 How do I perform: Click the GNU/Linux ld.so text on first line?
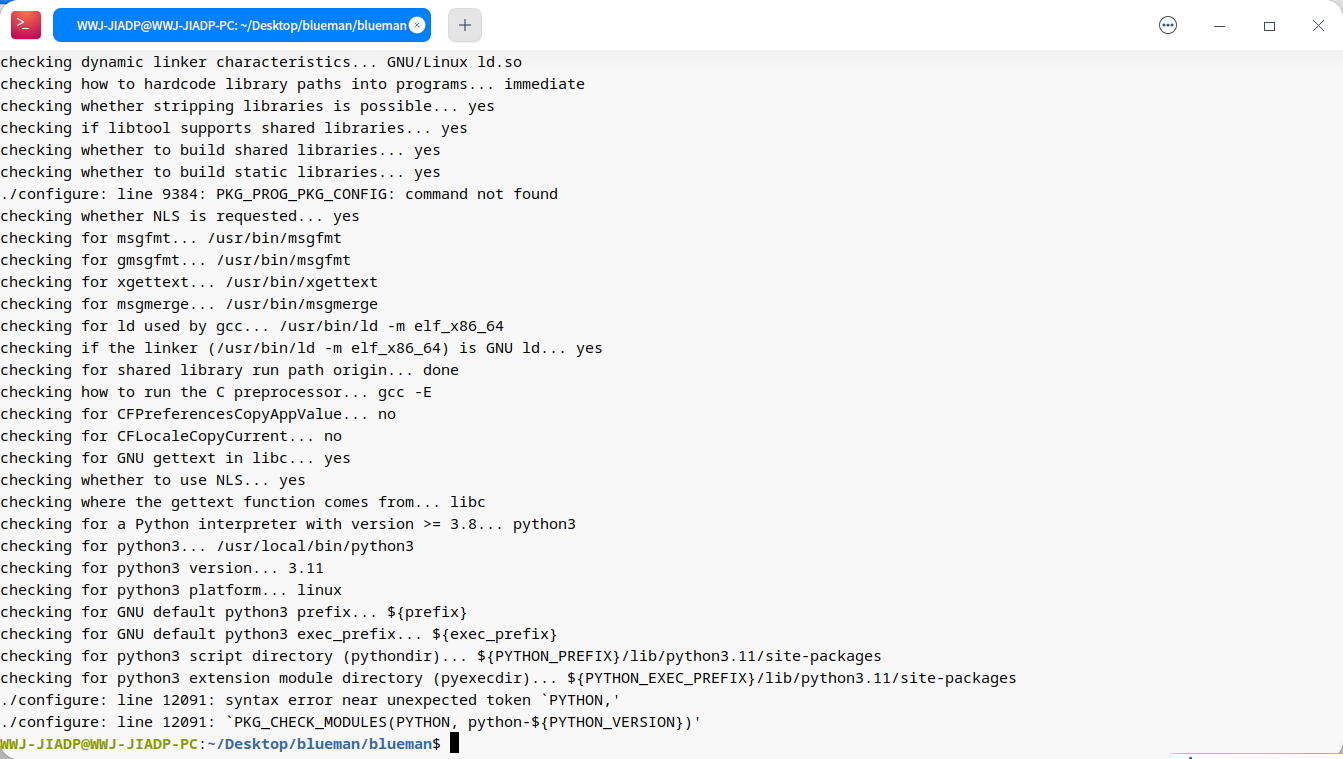click(x=454, y=62)
